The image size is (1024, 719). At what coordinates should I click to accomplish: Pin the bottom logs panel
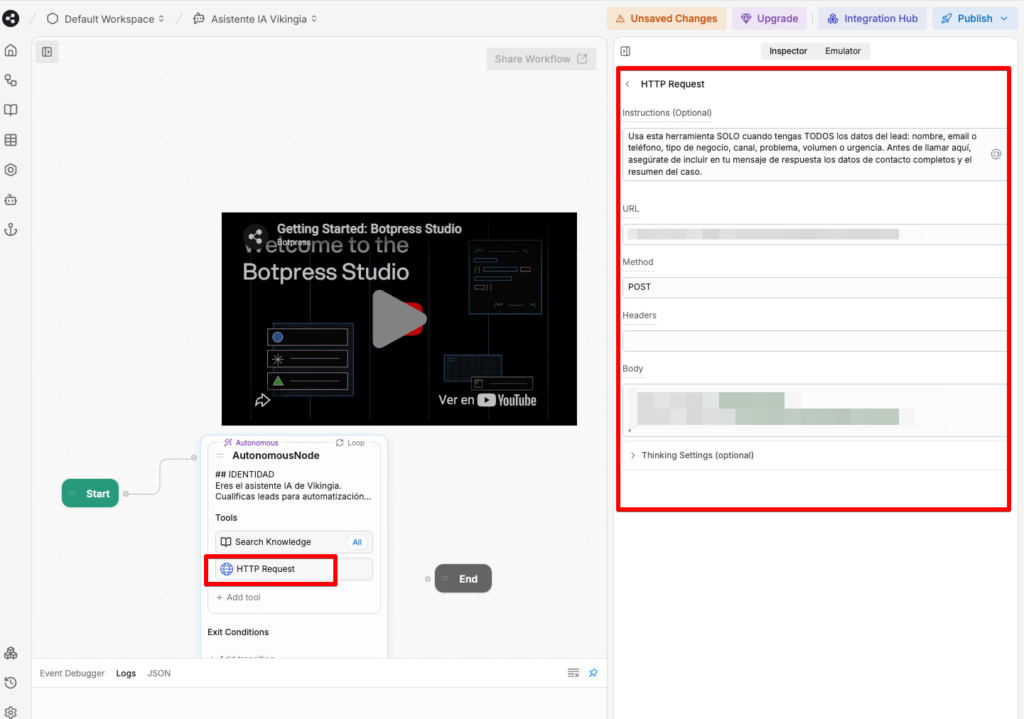(x=593, y=673)
